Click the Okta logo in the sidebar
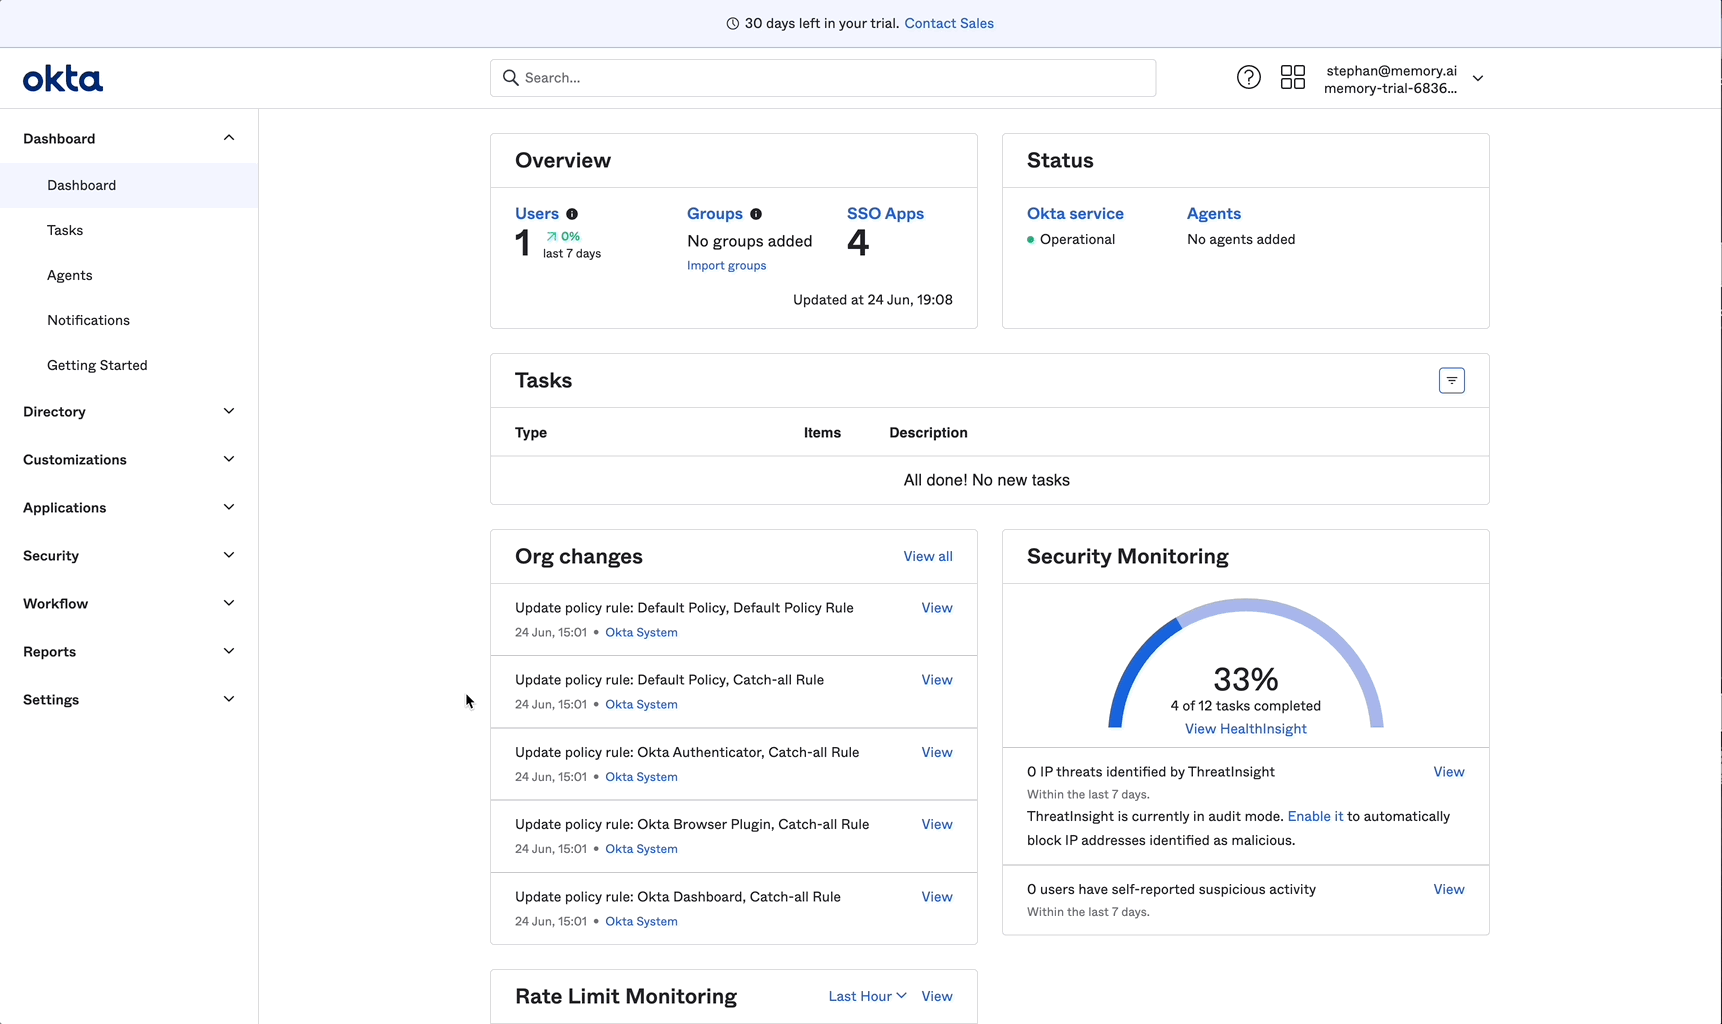Viewport: 1722px width, 1024px height. (62, 78)
